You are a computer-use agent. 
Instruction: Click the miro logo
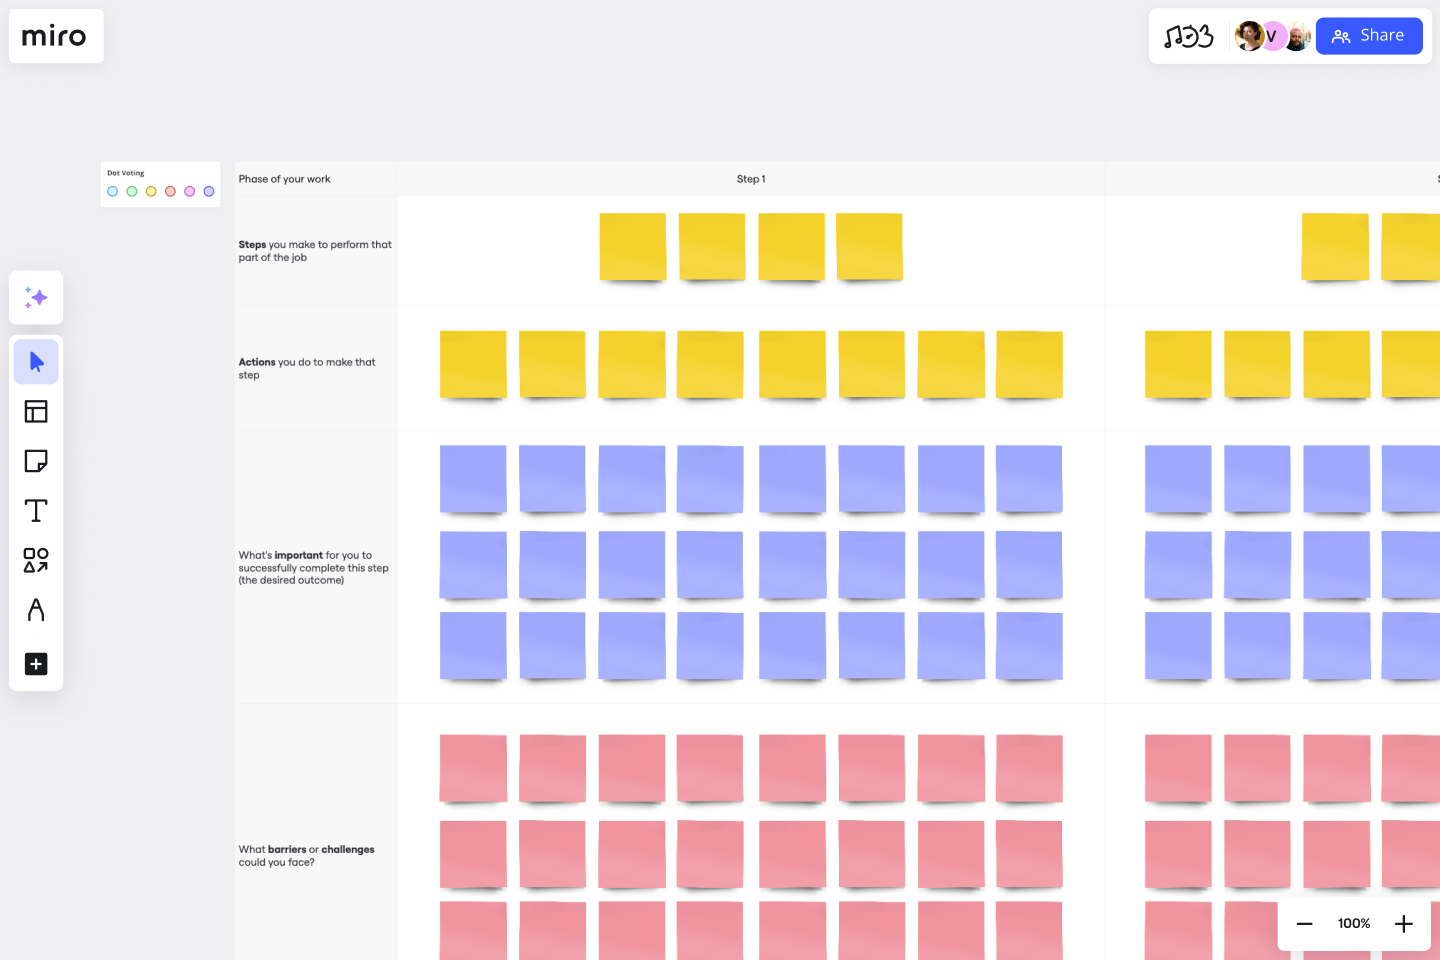point(56,36)
